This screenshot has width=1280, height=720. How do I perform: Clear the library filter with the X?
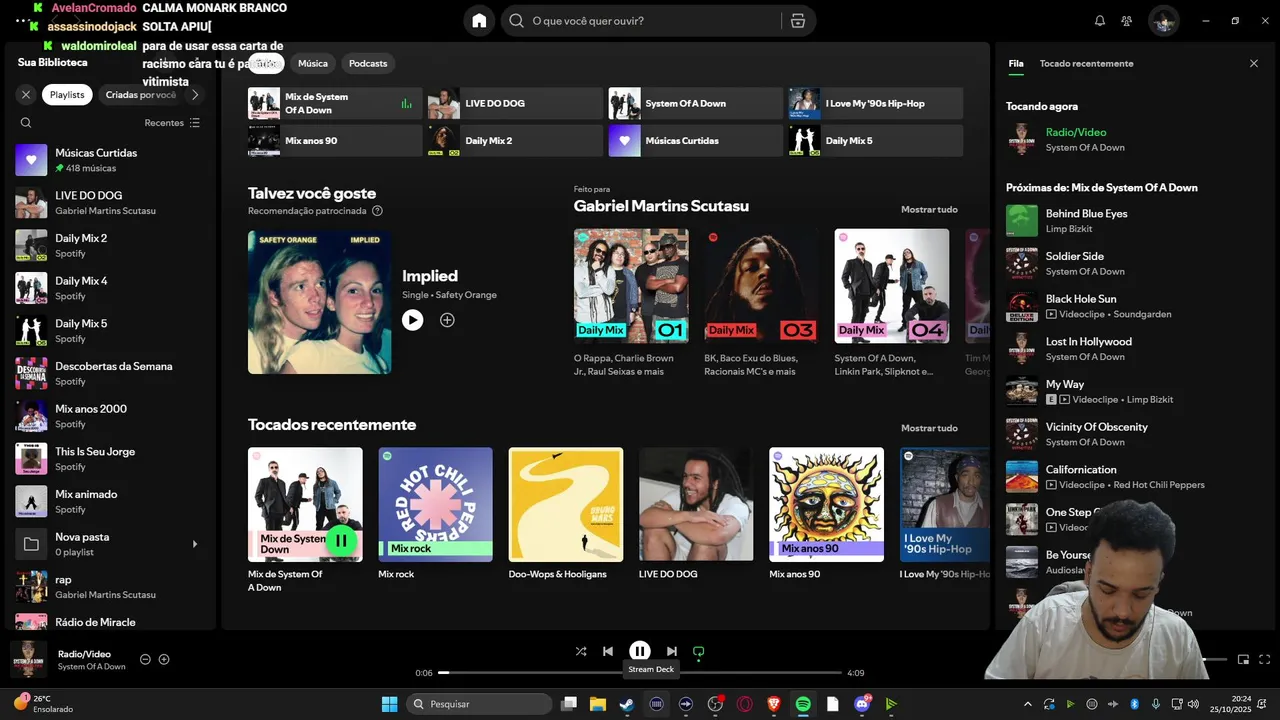(26, 95)
